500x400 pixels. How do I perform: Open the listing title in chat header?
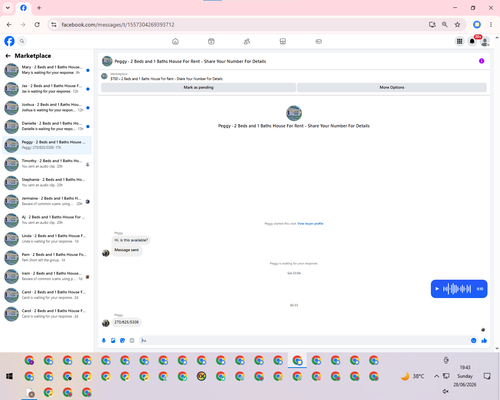click(x=190, y=61)
